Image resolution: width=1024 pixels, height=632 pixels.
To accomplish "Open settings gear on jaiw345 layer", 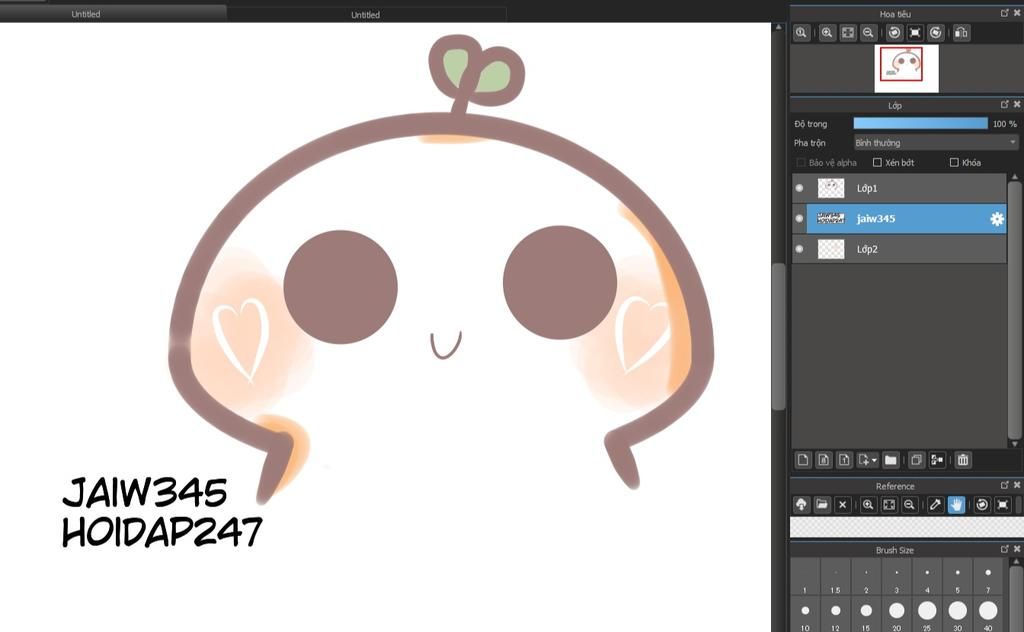I will click(997, 219).
